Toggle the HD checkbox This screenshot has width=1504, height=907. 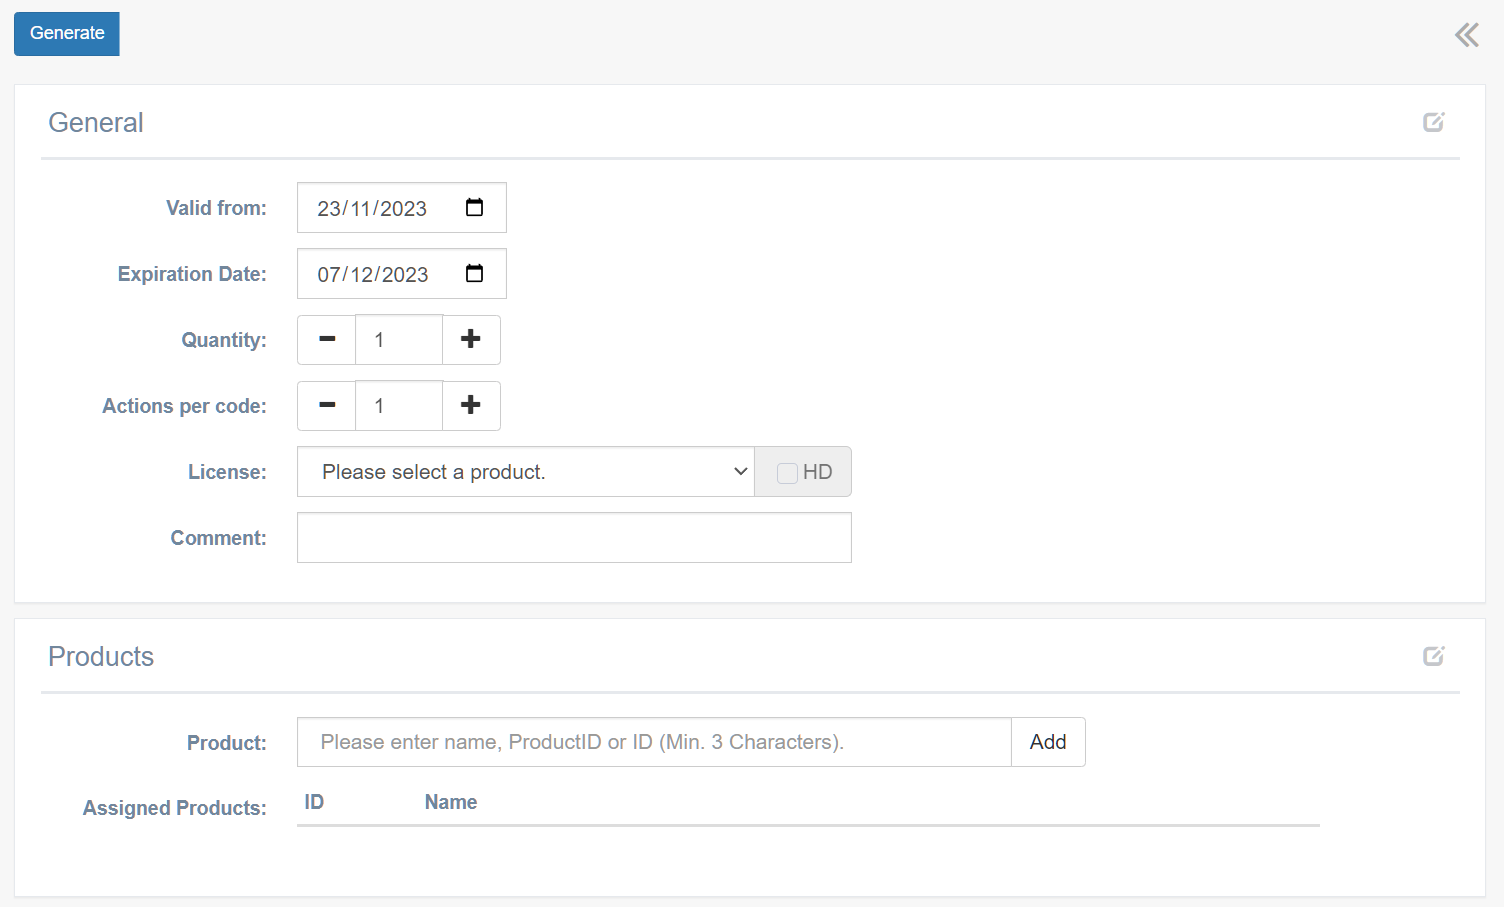[787, 473]
